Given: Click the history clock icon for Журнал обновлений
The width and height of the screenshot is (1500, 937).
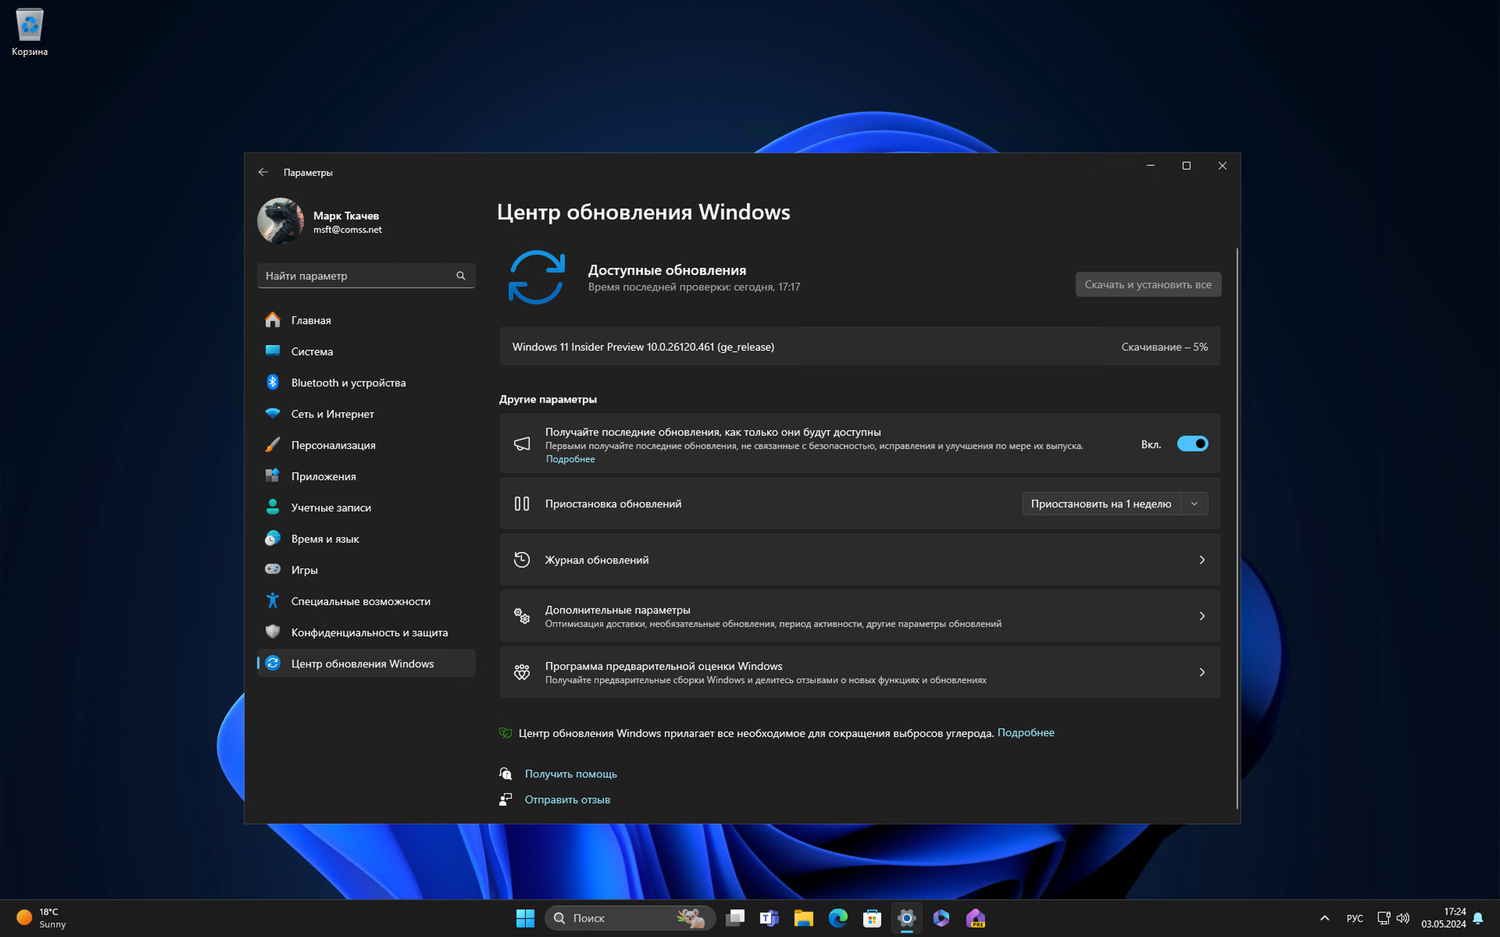Looking at the screenshot, I should coord(522,560).
